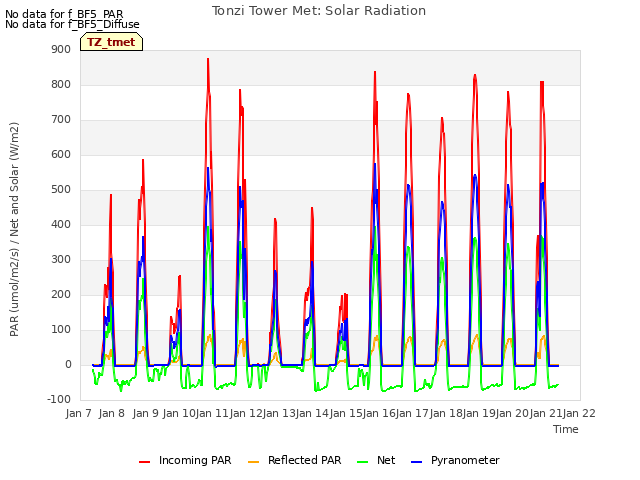Click the 900 y-axis tick label
Image resolution: width=640 pixels, height=480 pixels.
[x=61, y=49]
